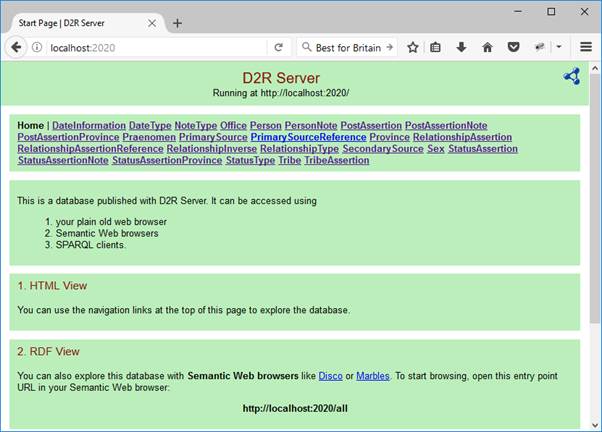Image resolution: width=602 pixels, height=432 pixels.
Task: Click the browser back arrow button
Action: pyautogui.click(x=16, y=47)
